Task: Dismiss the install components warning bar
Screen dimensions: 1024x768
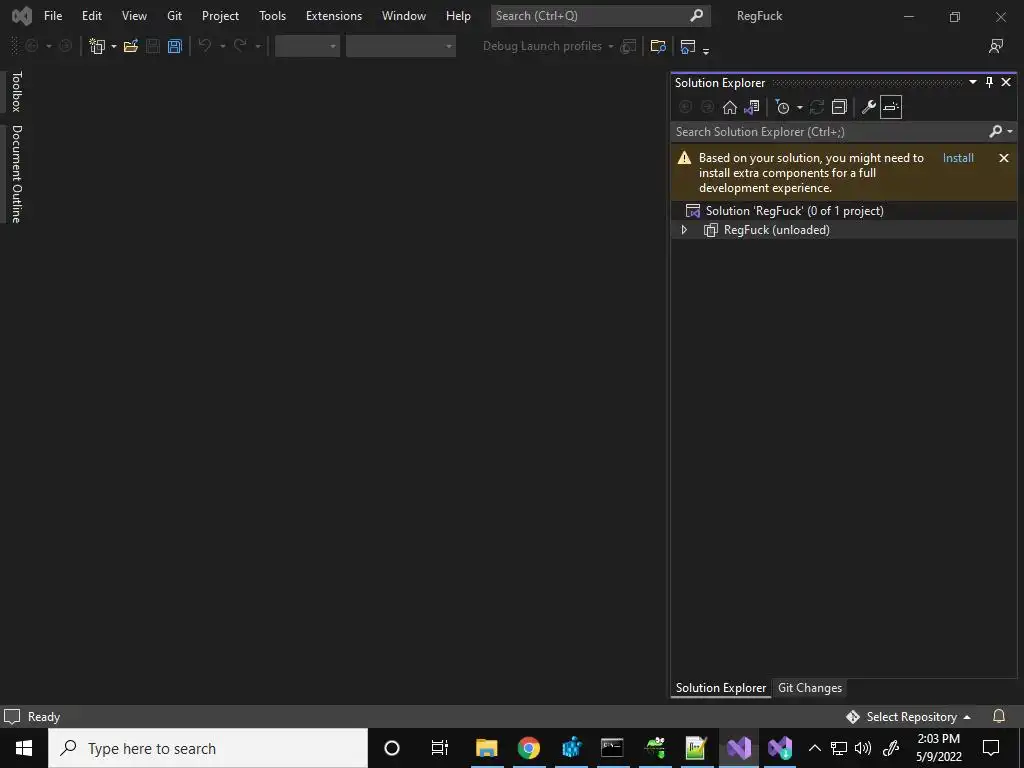Action: tap(1004, 158)
